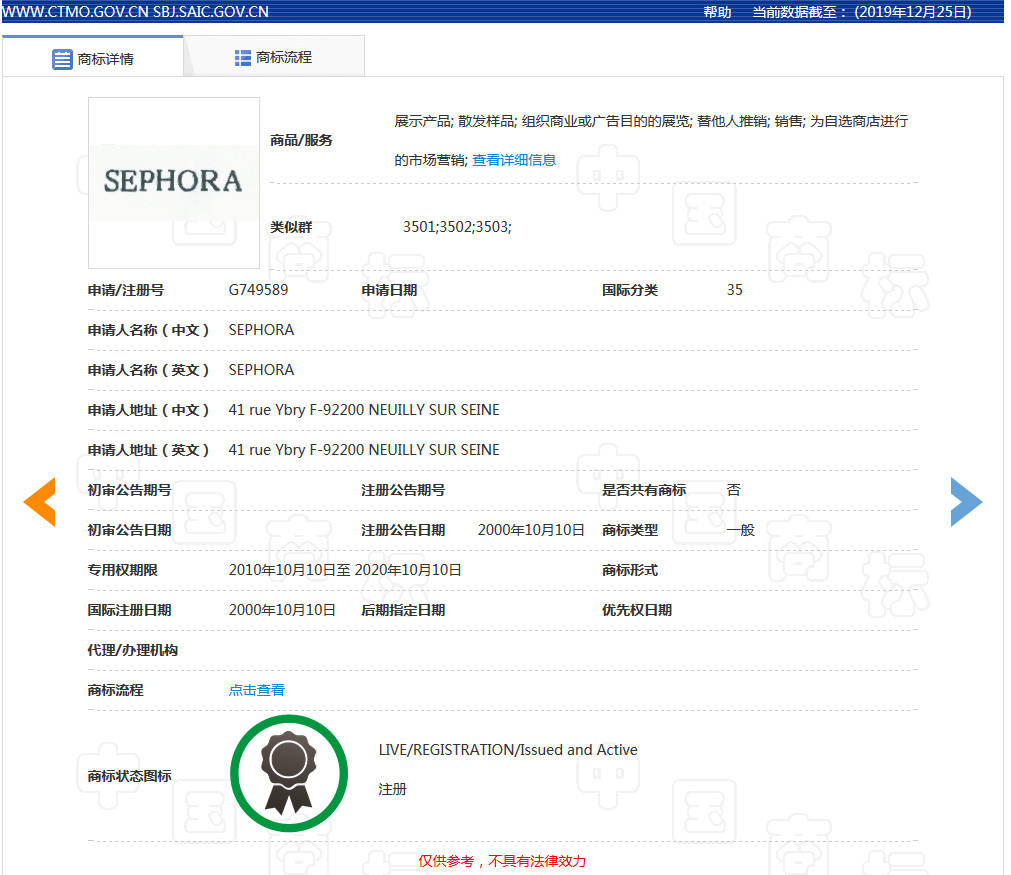Click the red disclaimer 仅供参考，不具有法律效力

502,861
